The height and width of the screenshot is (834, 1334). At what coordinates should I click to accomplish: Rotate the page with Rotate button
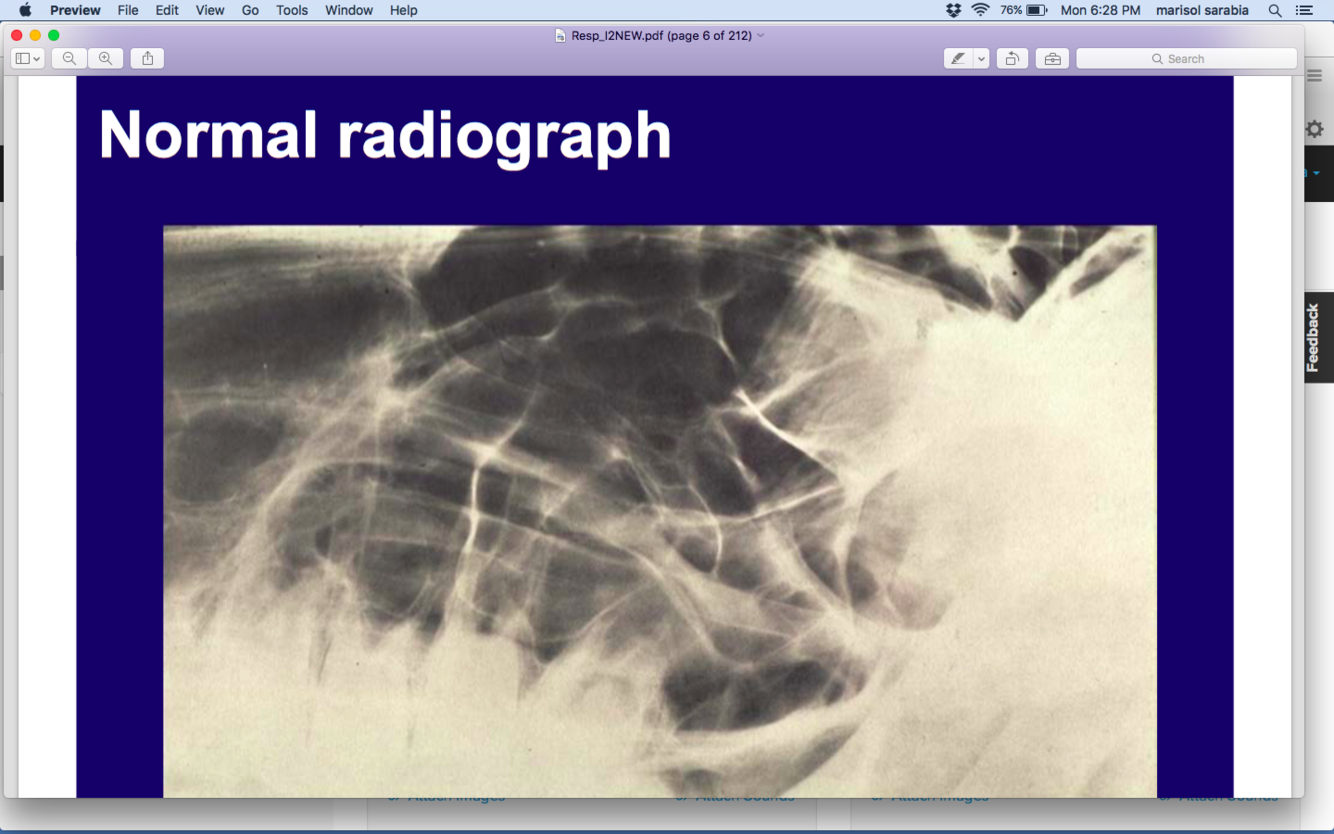click(1012, 59)
